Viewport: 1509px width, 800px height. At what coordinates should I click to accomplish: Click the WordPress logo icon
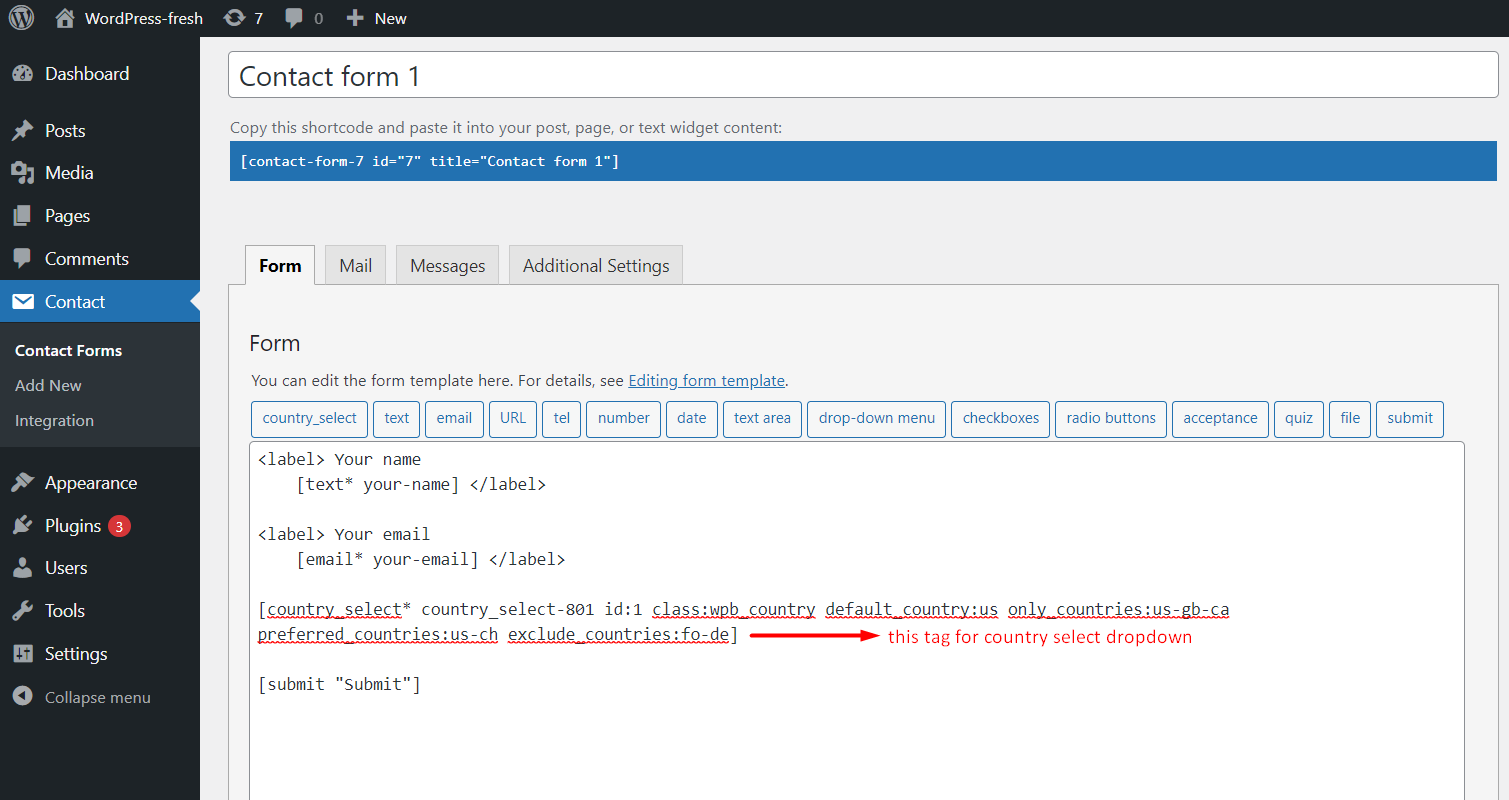point(21,18)
